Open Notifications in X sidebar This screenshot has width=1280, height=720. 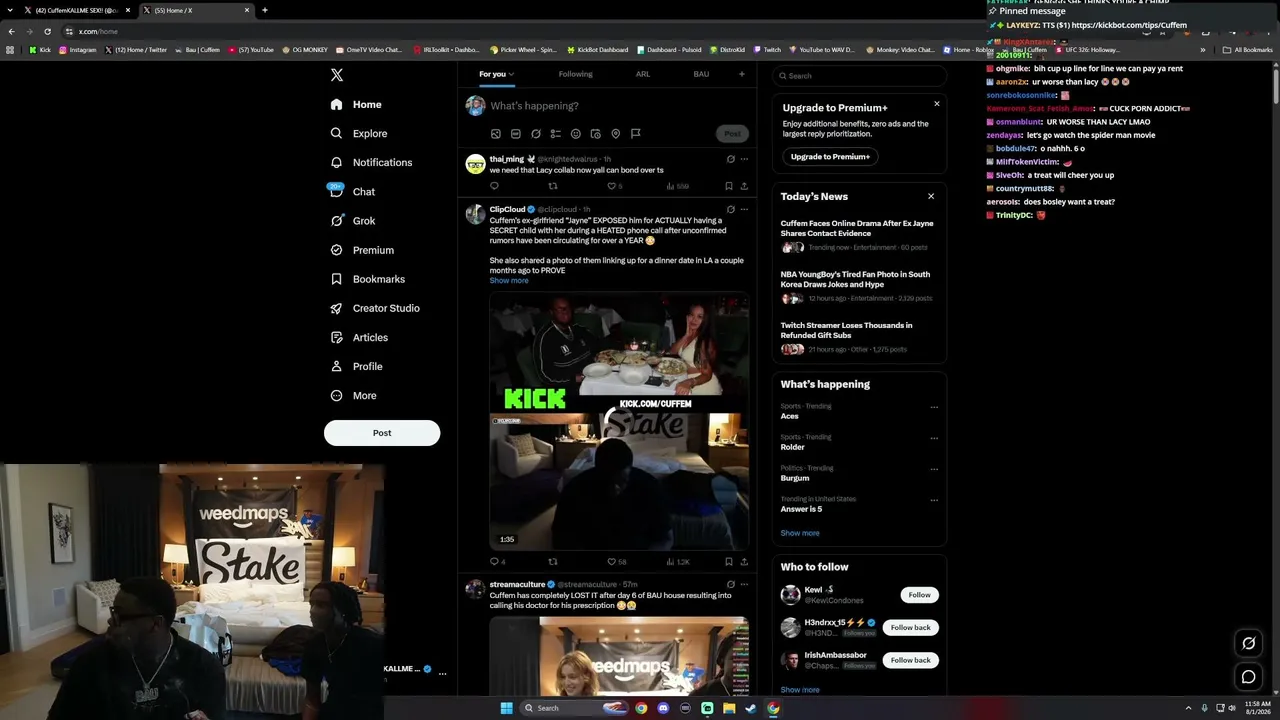[371, 162]
